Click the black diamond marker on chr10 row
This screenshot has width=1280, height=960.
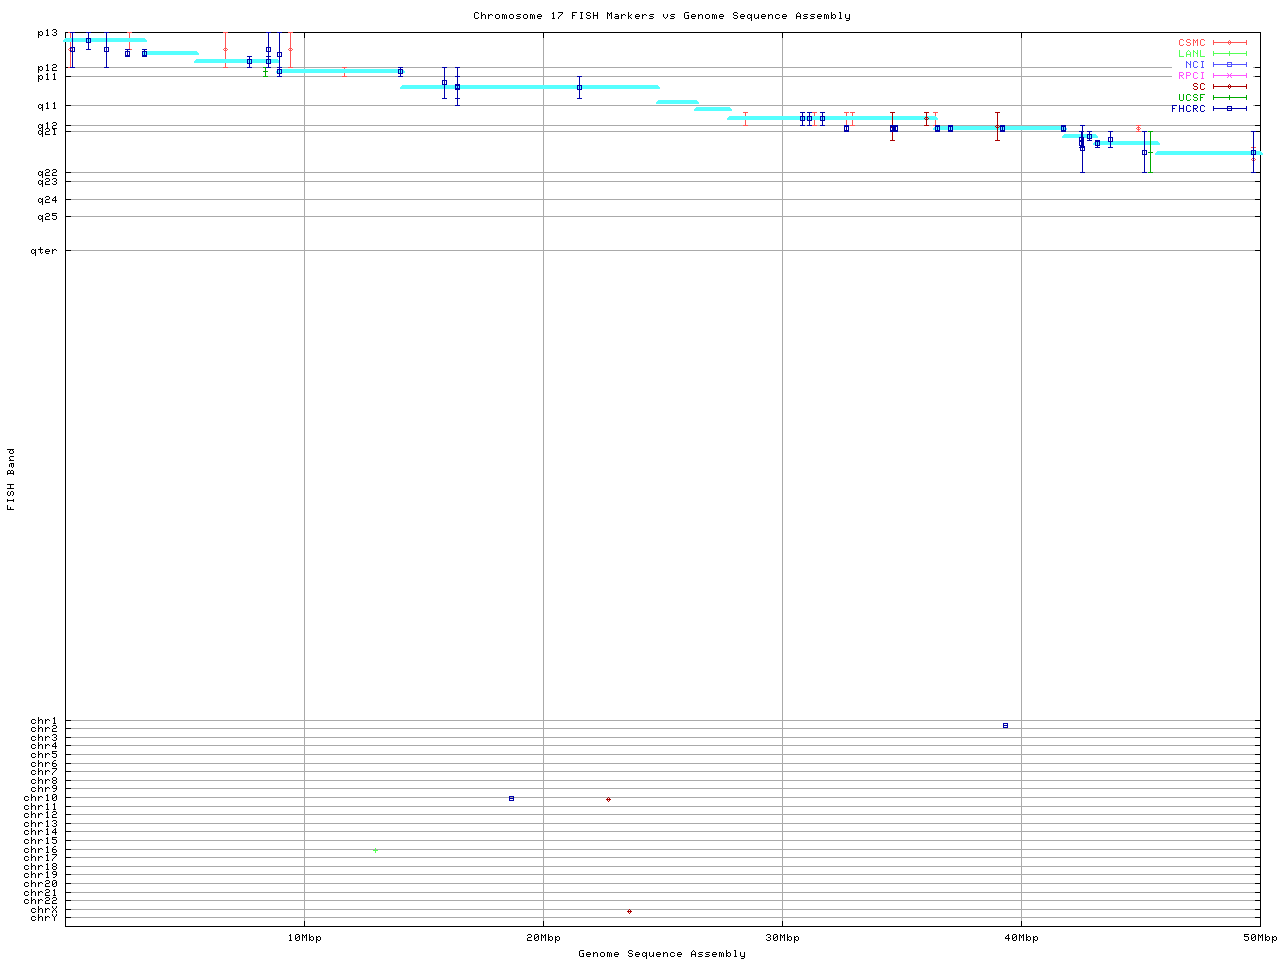coord(608,799)
